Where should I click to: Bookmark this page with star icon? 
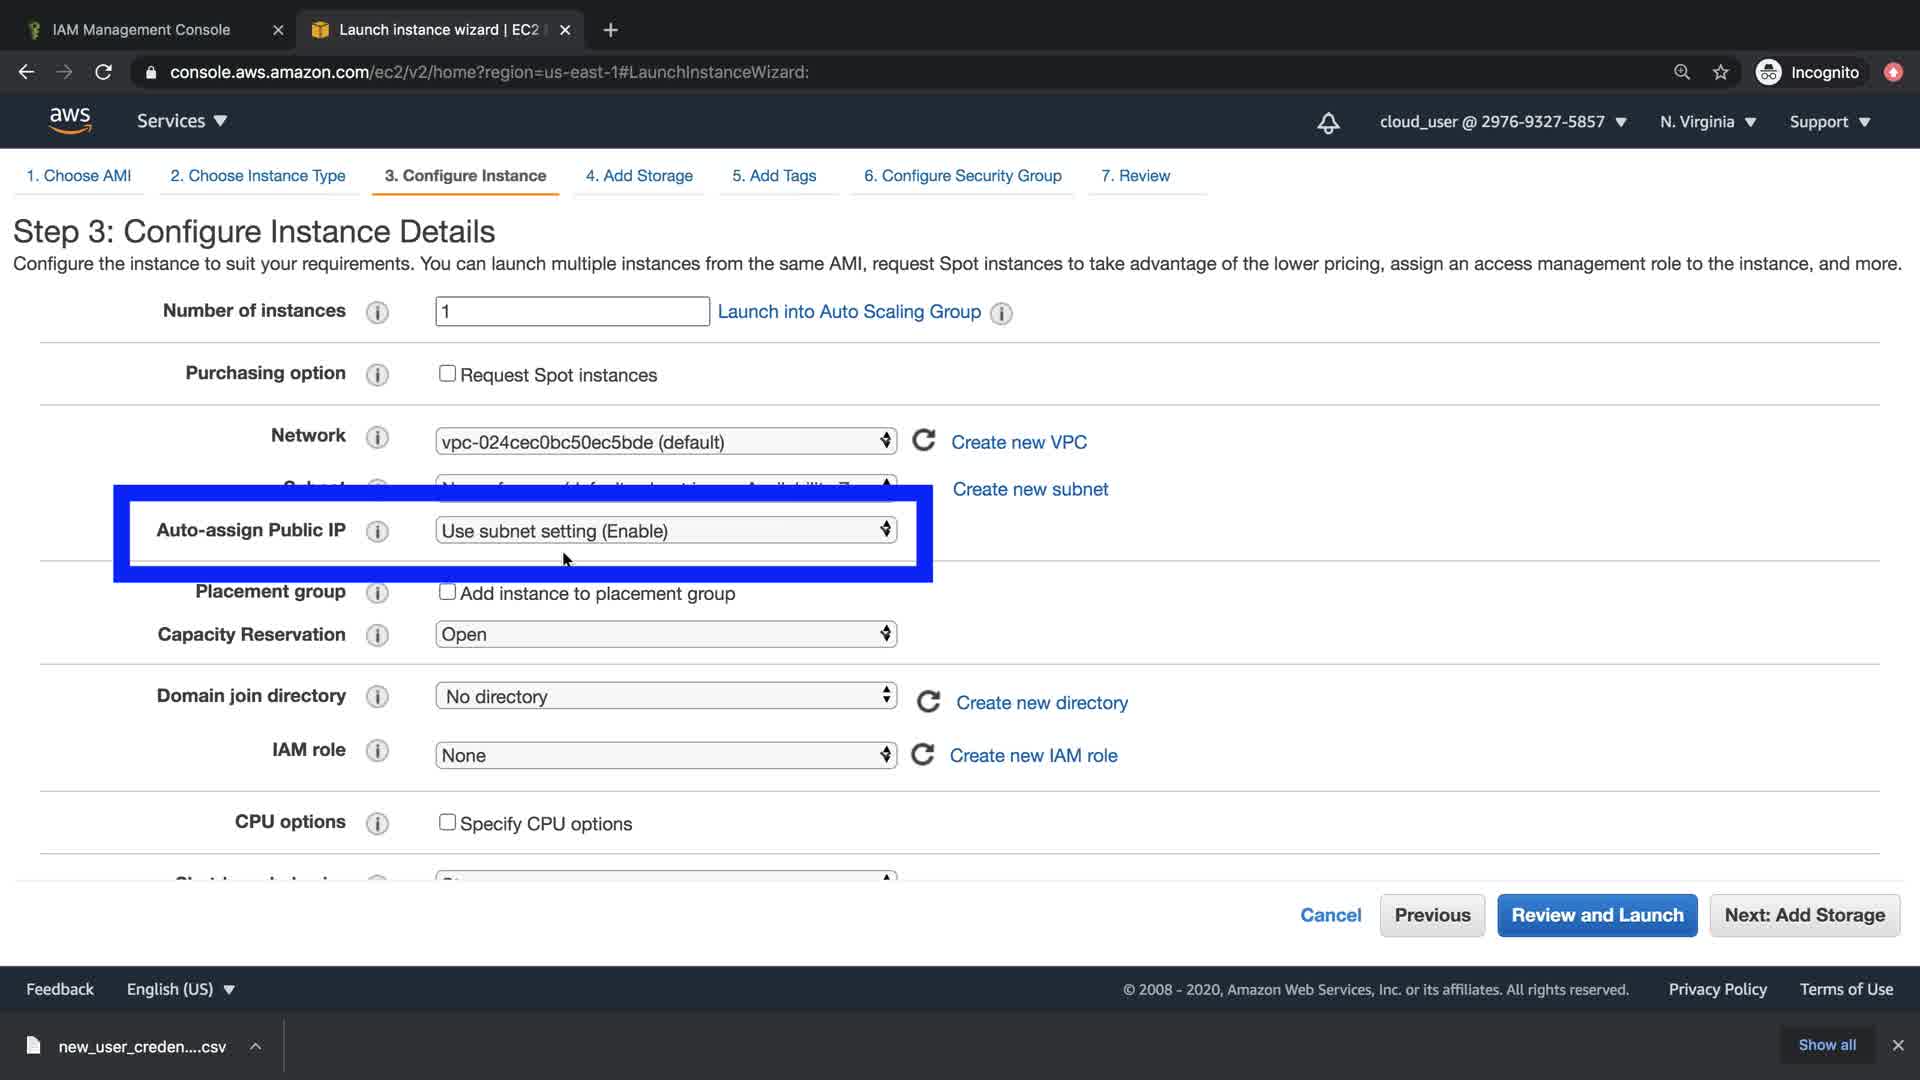click(1720, 72)
